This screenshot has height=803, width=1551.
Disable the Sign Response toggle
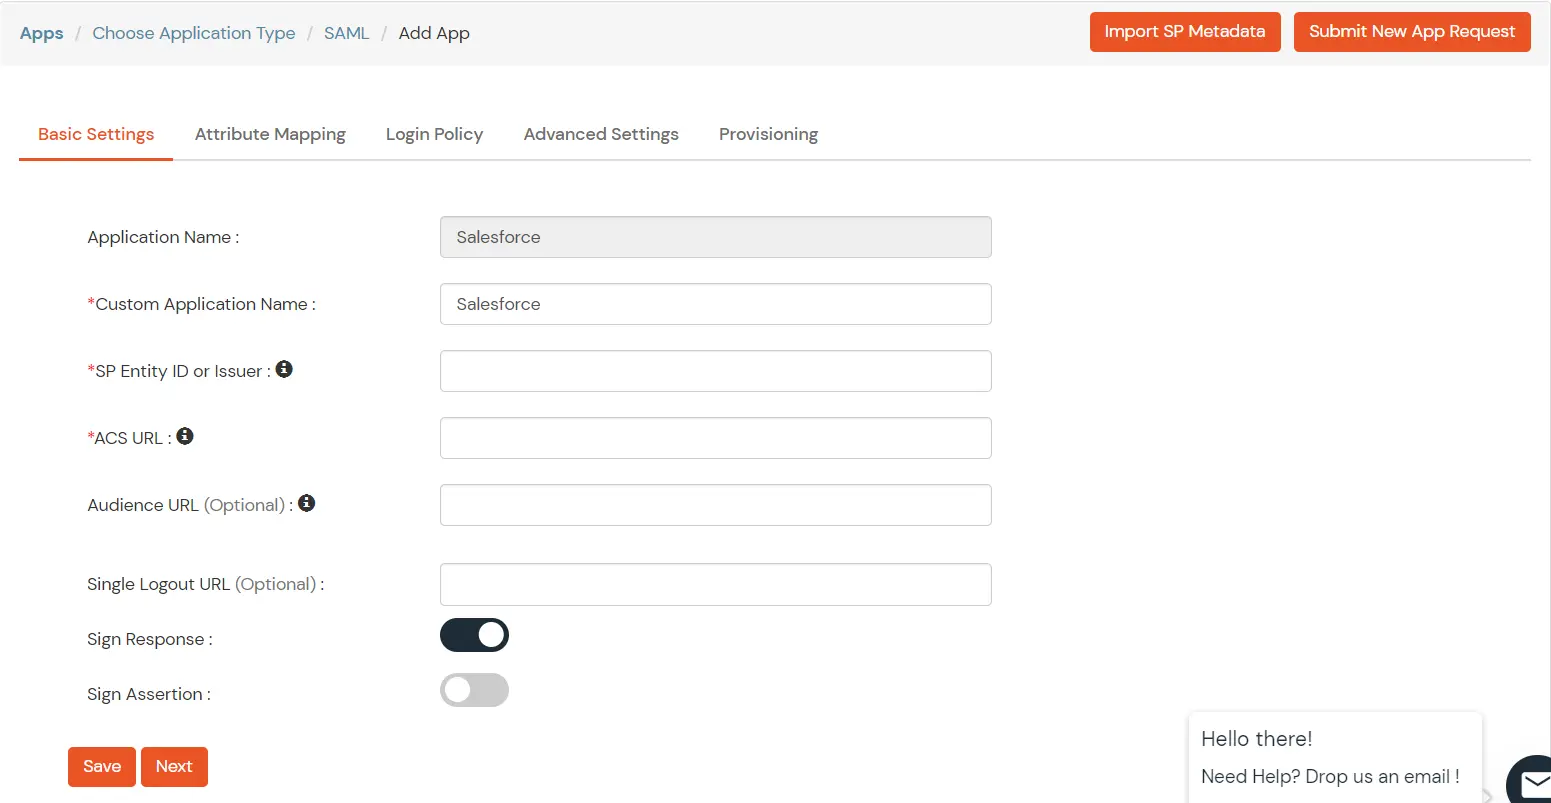coord(474,635)
